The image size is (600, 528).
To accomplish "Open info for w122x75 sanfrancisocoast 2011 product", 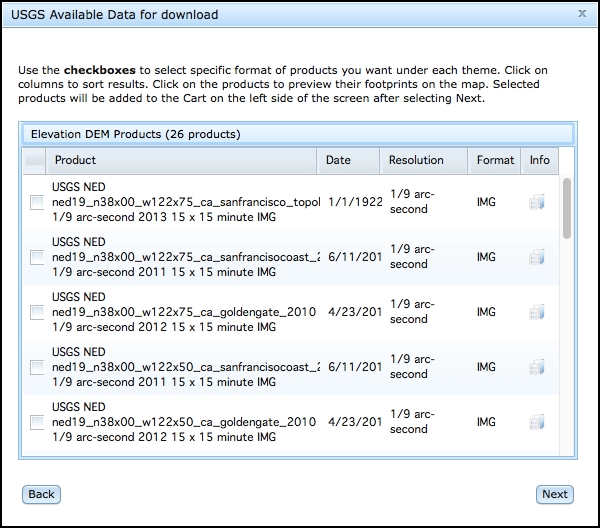I will coord(537,257).
